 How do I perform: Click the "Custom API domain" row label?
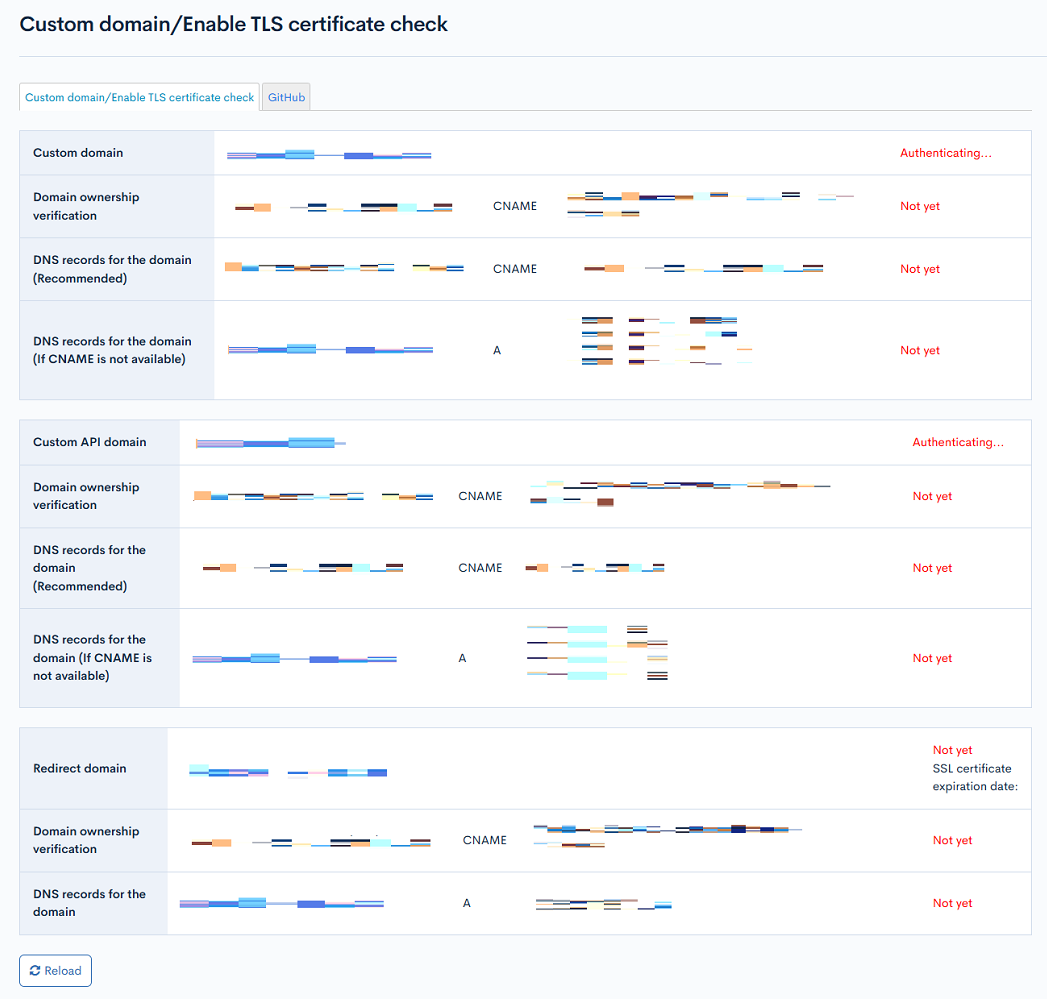(x=89, y=442)
